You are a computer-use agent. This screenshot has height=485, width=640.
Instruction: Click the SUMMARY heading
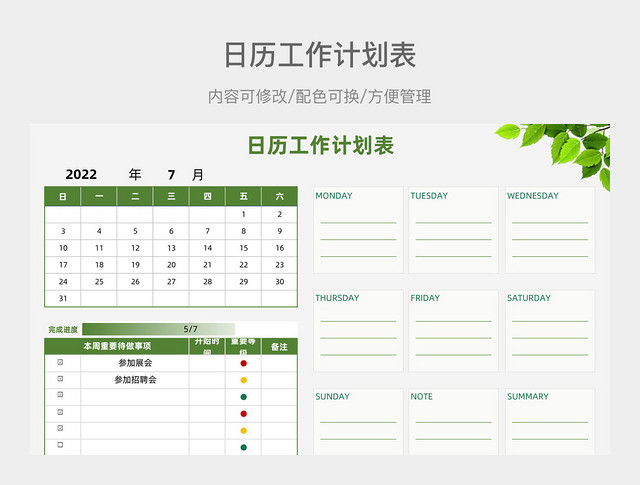click(x=528, y=396)
